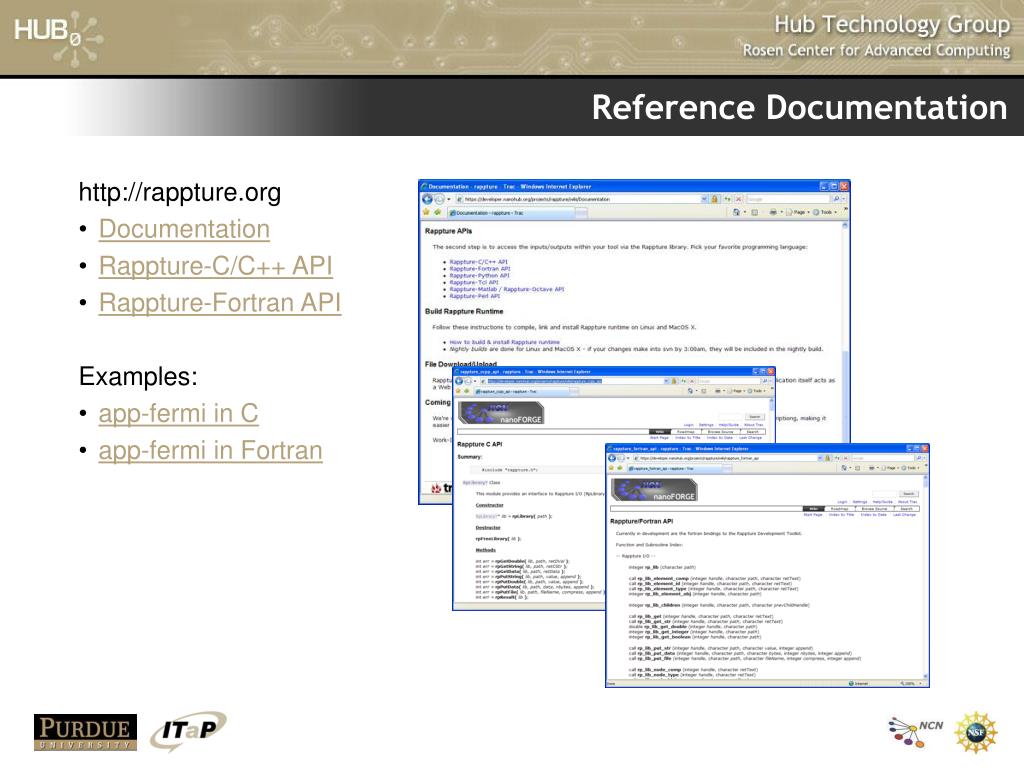Image resolution: width=1024 pixels, height=768 pixels.
Task: Select 'rappture_fortran_api' tab in Fortran window
Action: click(675, 469)
